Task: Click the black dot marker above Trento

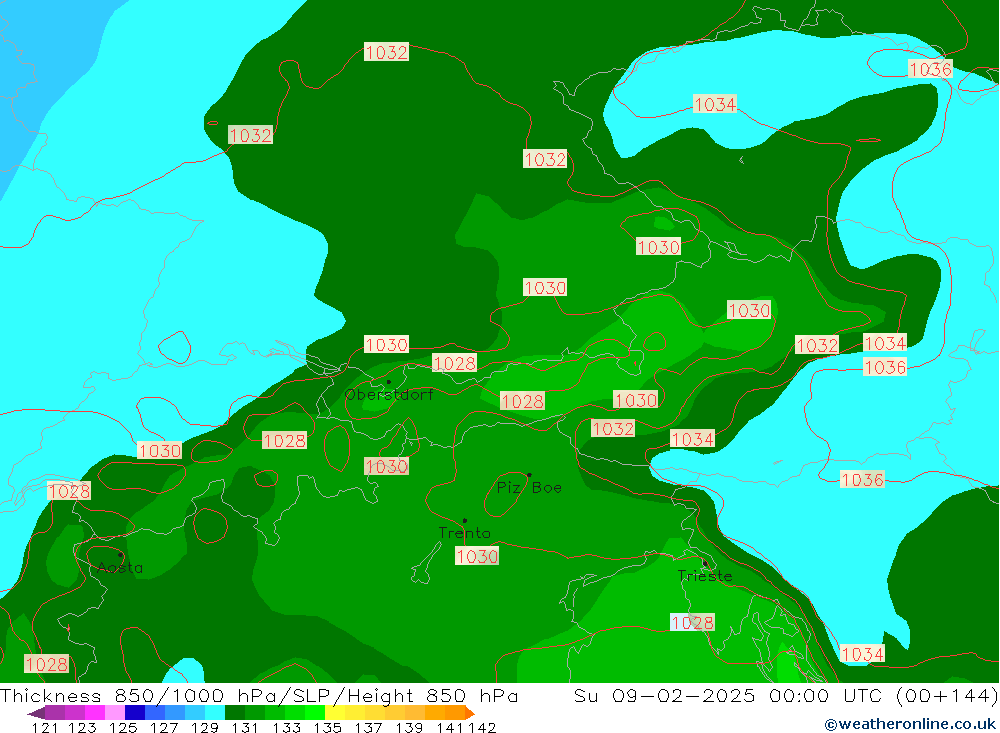Action: click(464, 521)
